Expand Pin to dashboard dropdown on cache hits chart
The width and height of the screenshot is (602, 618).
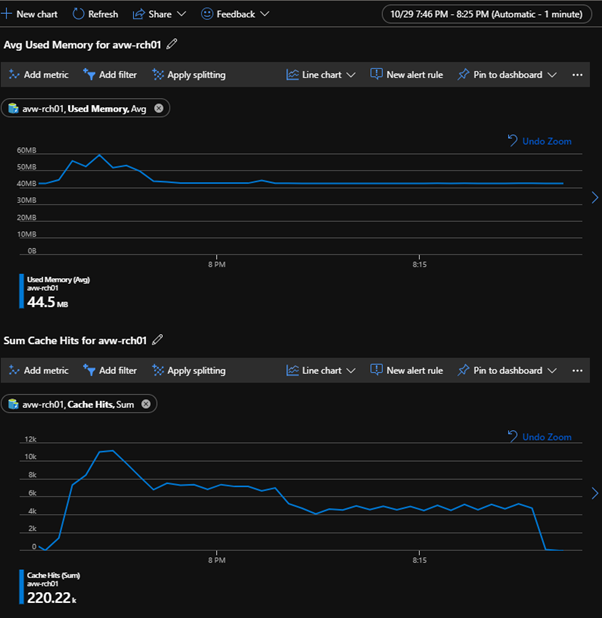tap(507, 371)
